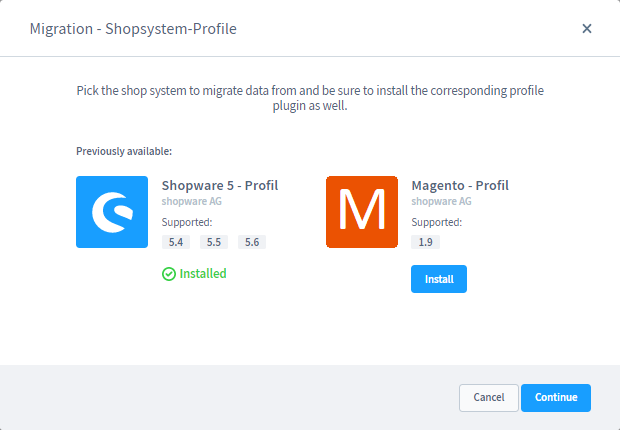620x430 pixels.
Task: Close the Migration dialog with the X
Action: (x=587, y=28)
